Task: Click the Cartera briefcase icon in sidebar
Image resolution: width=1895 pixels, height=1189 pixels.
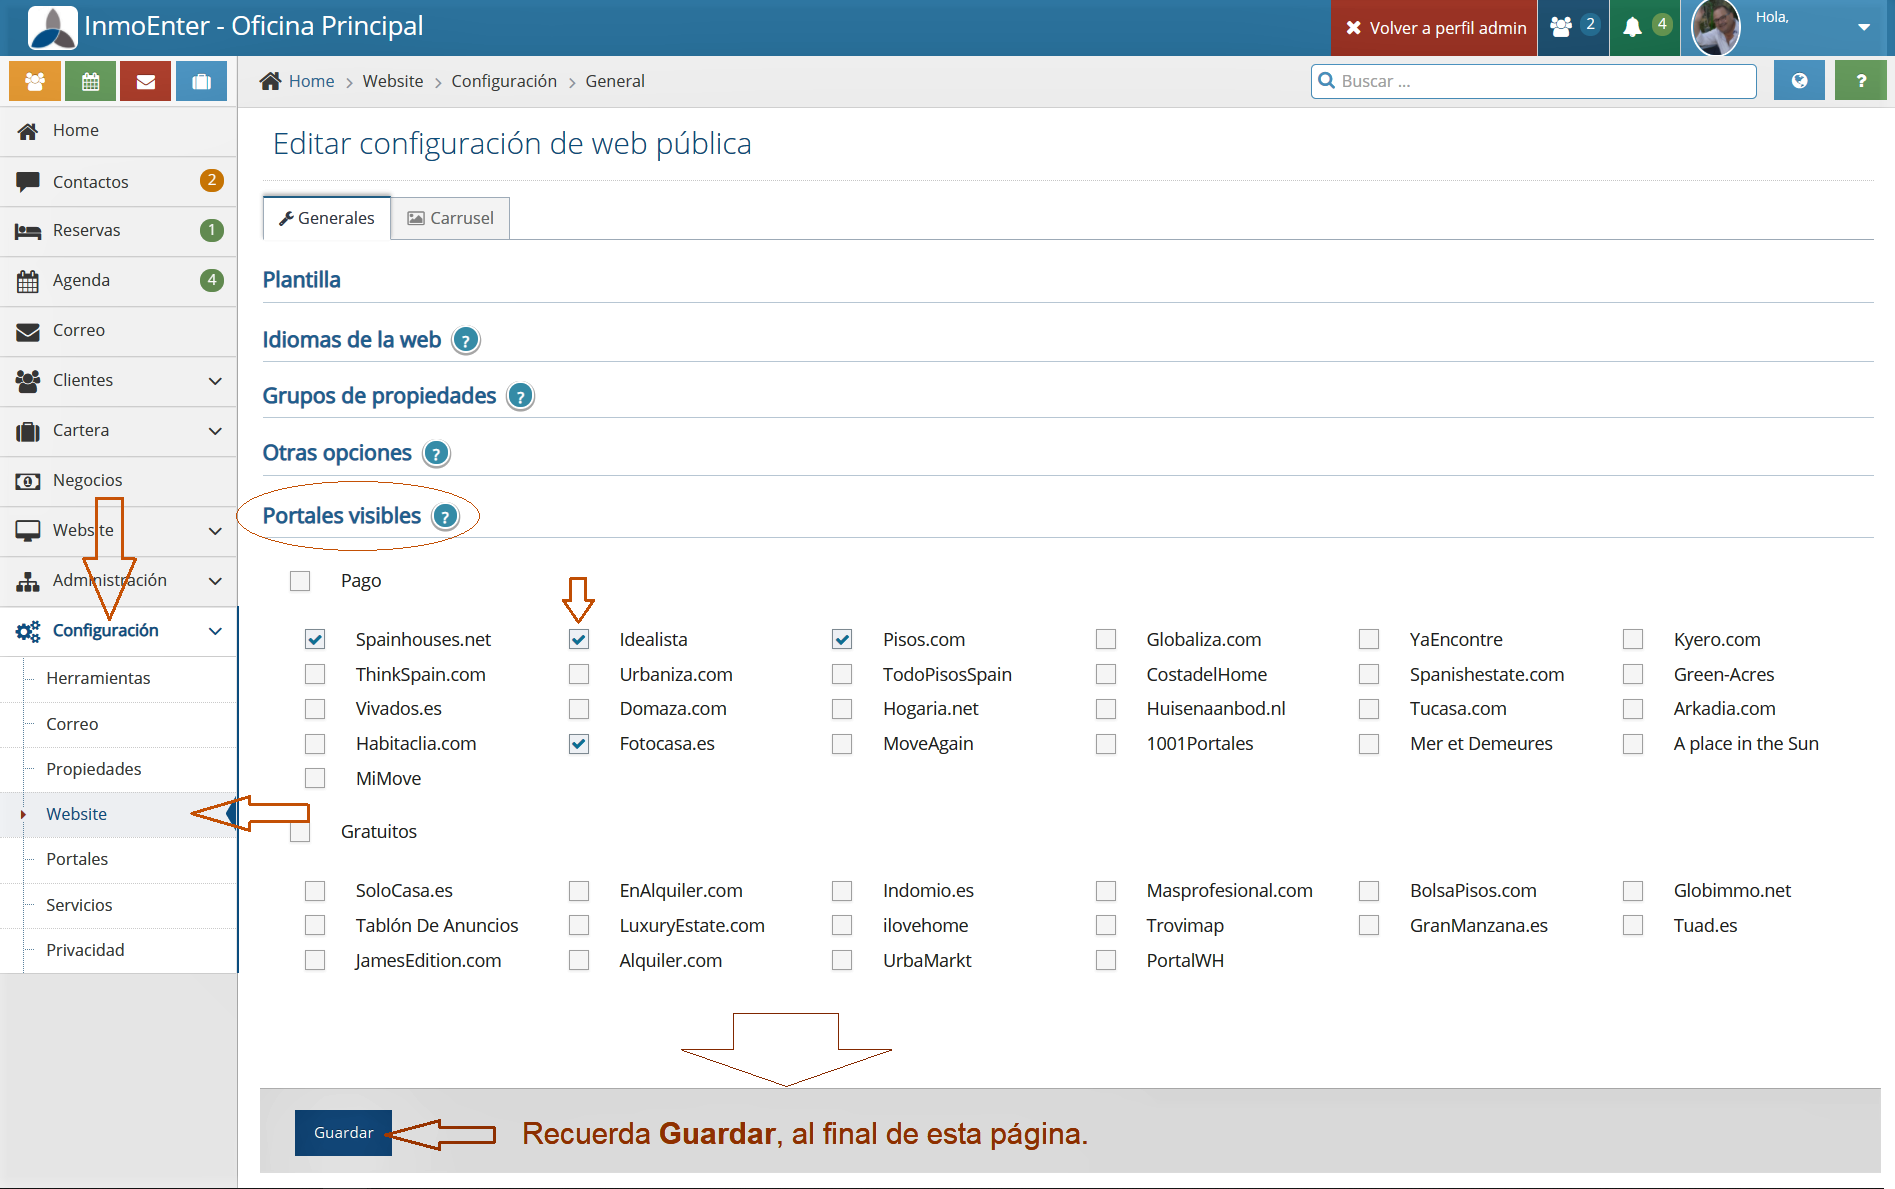Action: point(28,431)
